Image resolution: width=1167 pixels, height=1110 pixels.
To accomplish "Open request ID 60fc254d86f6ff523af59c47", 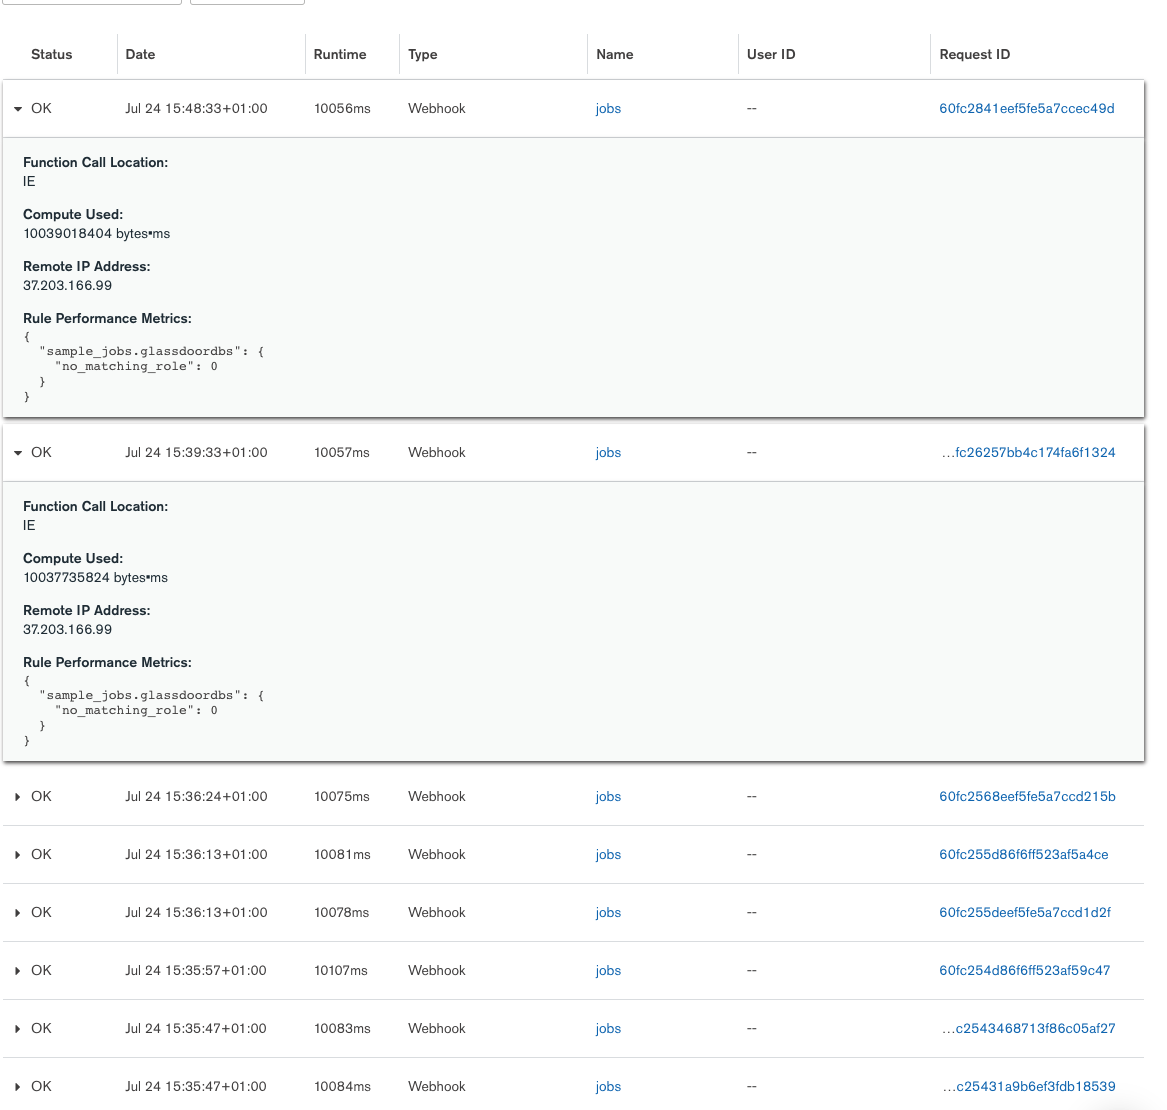I will [x=1024, y=971].
